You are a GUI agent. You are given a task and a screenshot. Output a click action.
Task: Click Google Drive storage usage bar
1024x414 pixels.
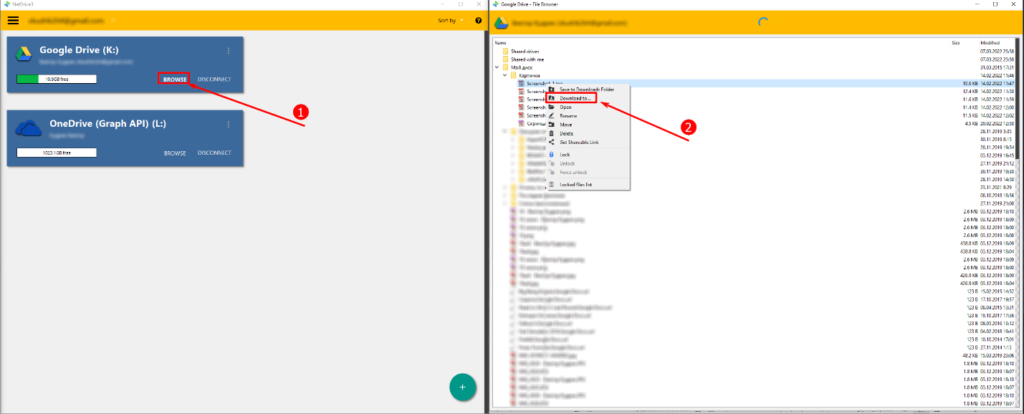[x=56, y=79]
